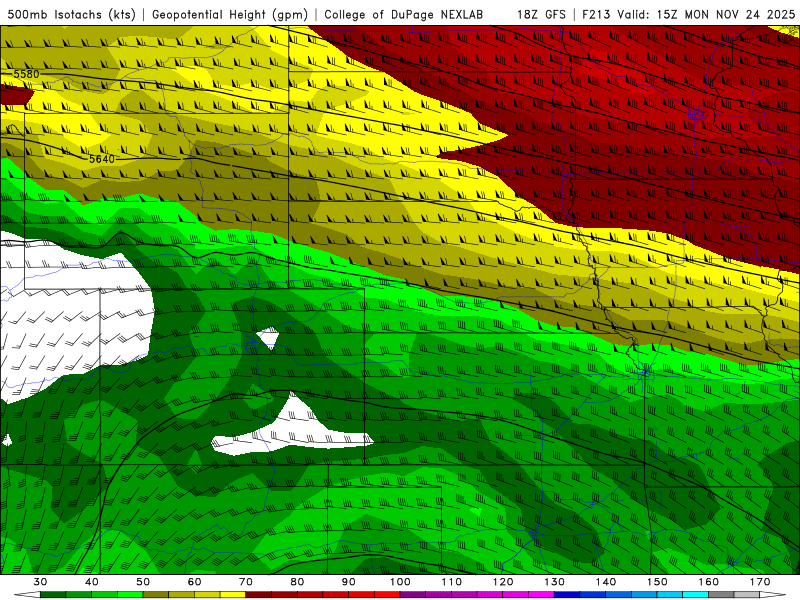The width and height of the screenshot is (800, 600).
Task: Click the 150 knots color bar label
Action: pyautogui.click(x=657, y=582)
